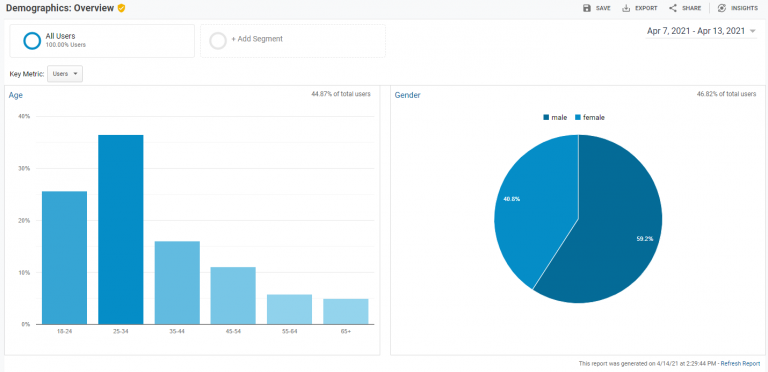This screenshot has height=372, width=768.
Task: Click the 100.00% Users text
Action: pyautogui.click(x=66, y=45)
